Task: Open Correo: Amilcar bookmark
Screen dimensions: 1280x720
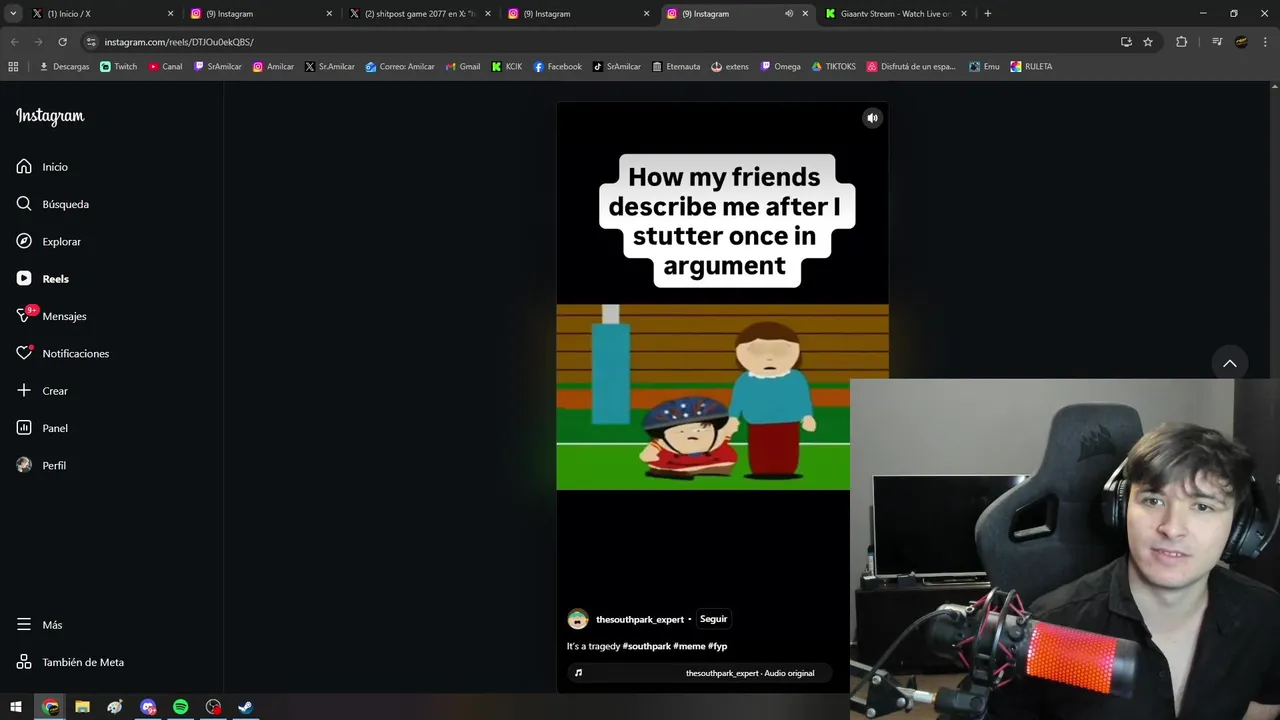Action: point(400,67)
